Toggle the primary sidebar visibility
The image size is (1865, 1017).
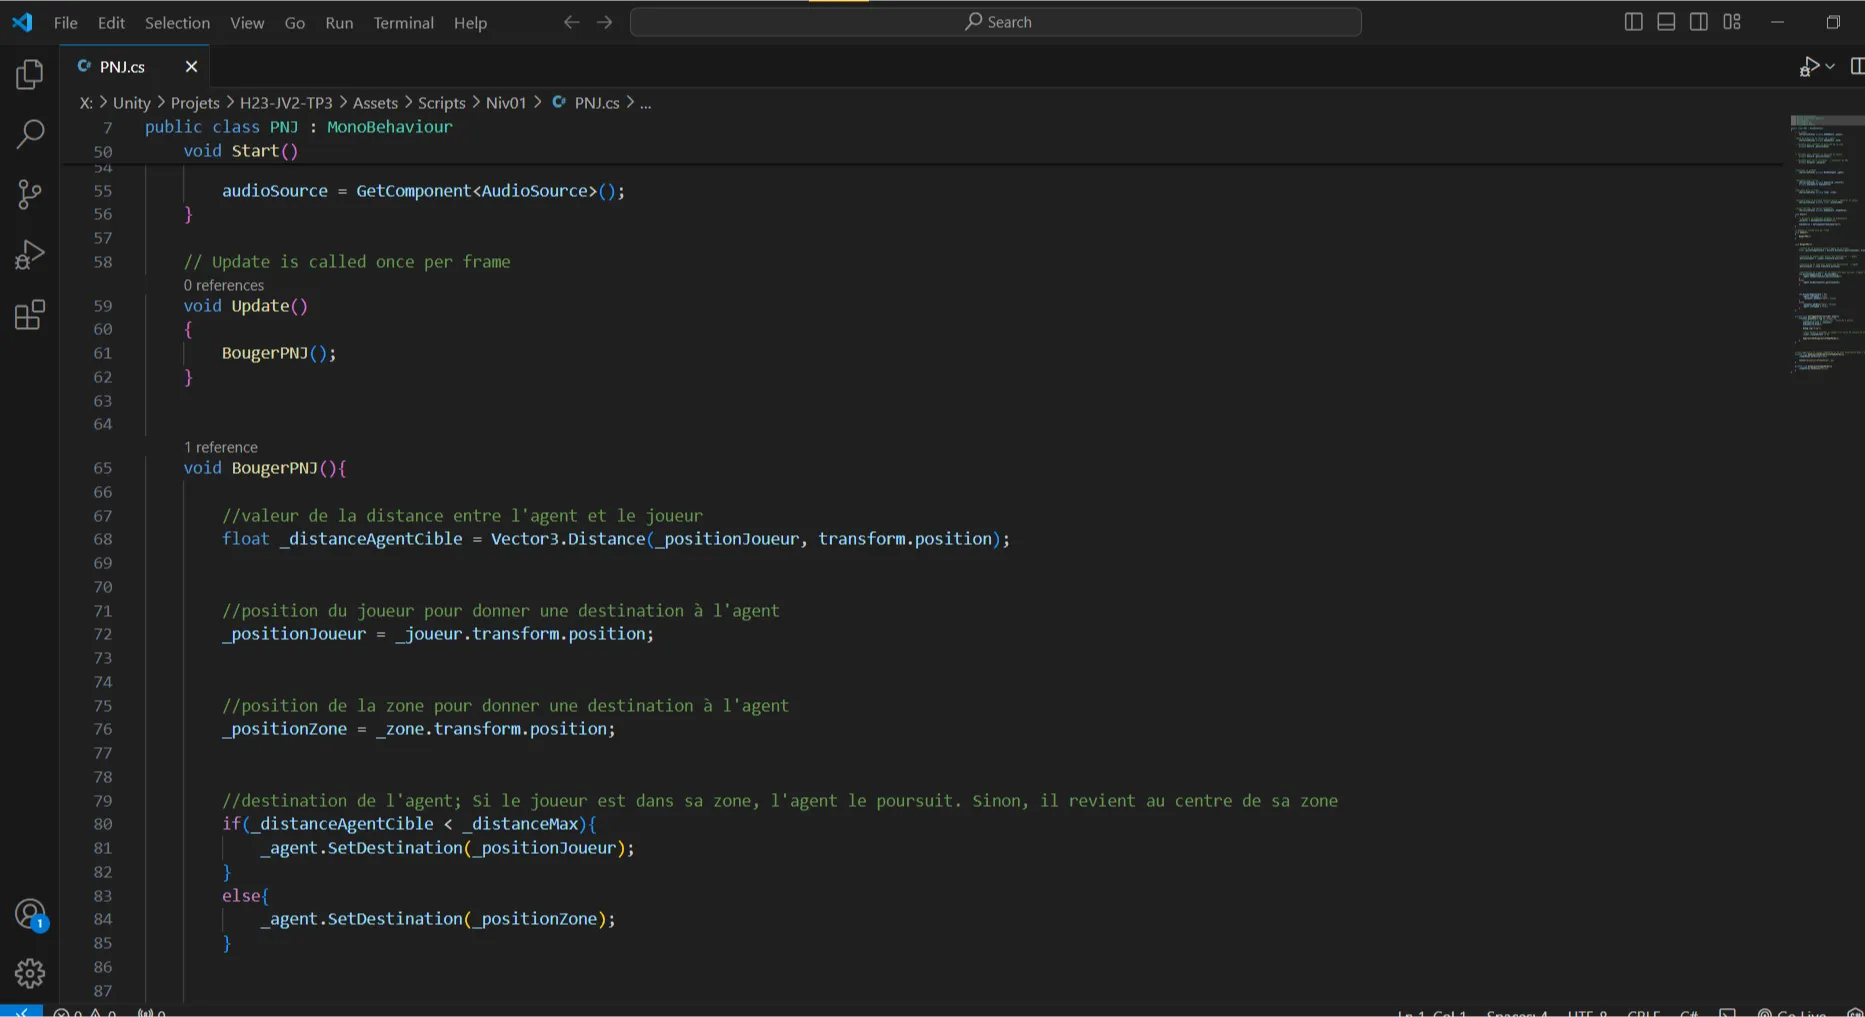[x=1632, y=21]
